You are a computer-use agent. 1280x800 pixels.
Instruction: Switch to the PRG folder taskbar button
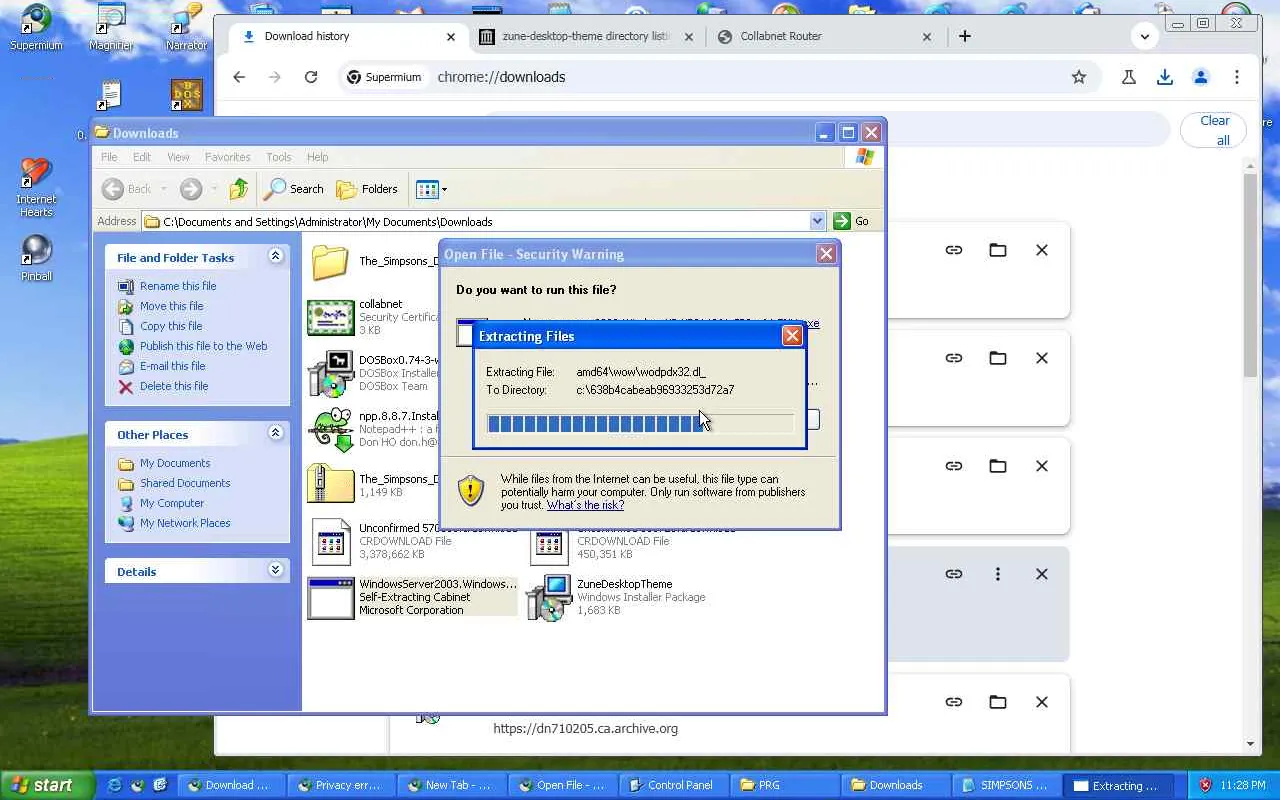pyautogui.click(x=784, y=785)
